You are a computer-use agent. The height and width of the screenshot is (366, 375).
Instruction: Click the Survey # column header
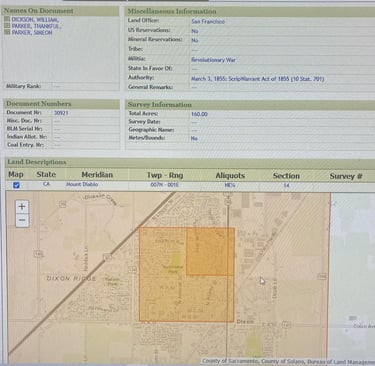tap(346, 176)
